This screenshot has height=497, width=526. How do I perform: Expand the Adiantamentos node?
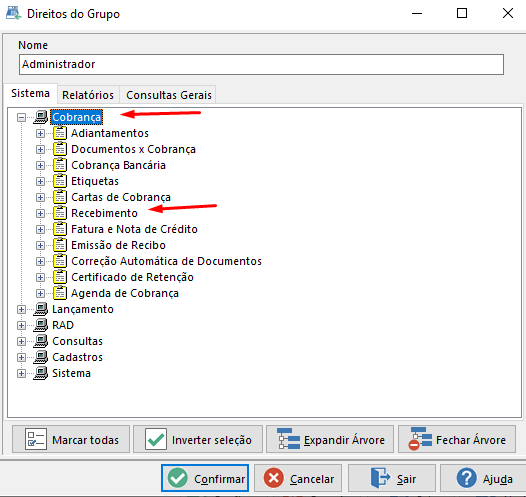coord(40,133)
